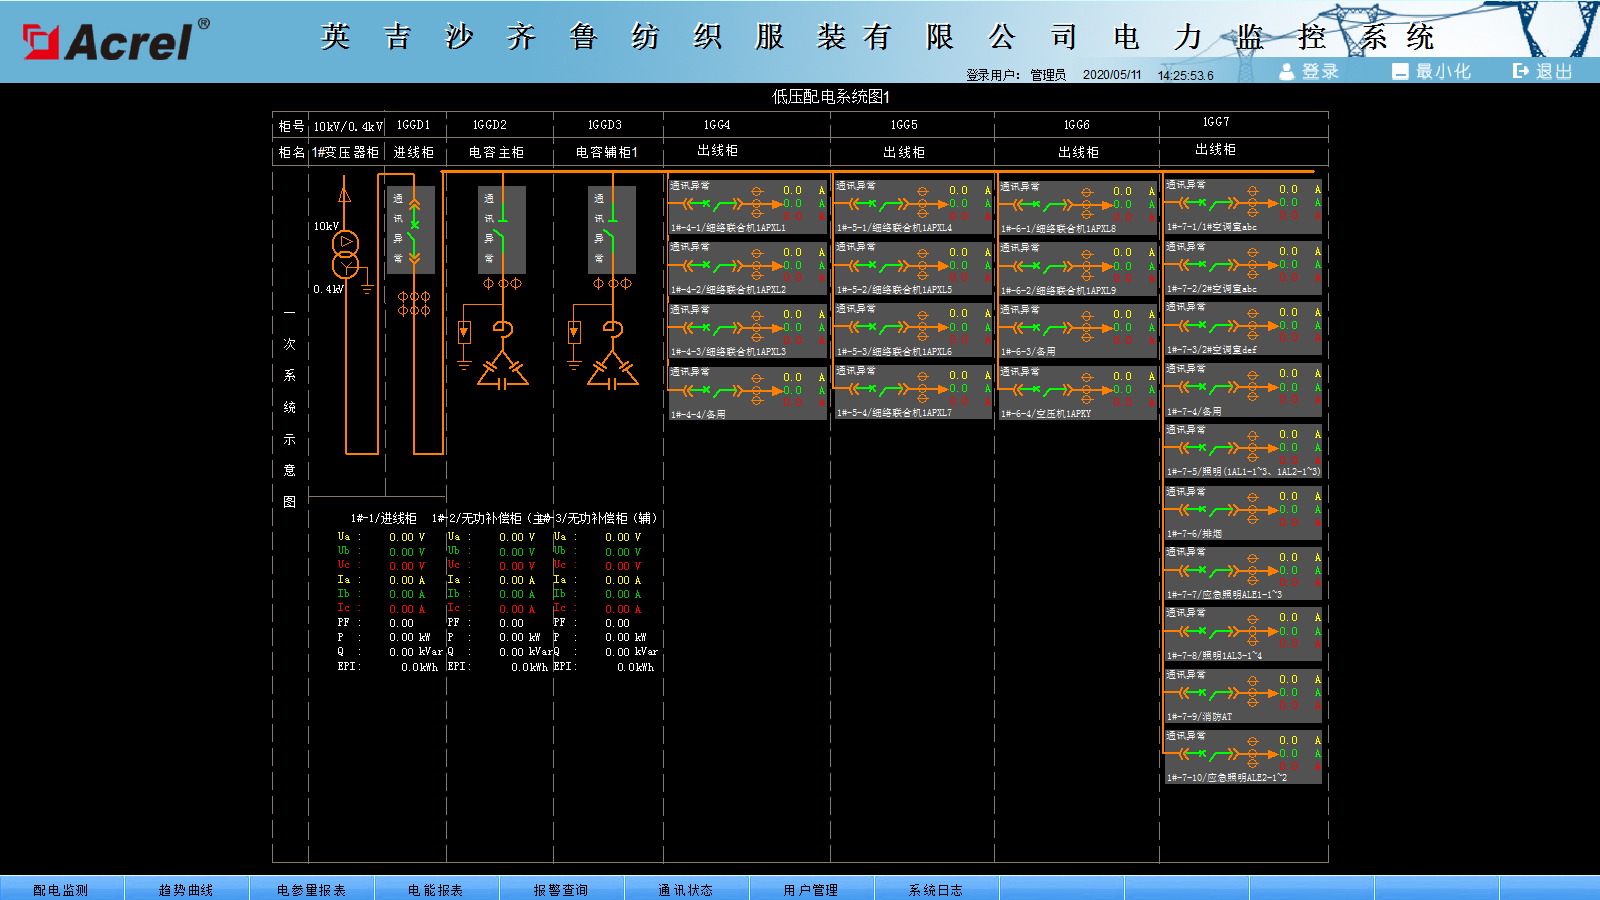Click the 1GGD2 surge arrester symbol
The image size is (1600, 900).
(x=464, y=332)
